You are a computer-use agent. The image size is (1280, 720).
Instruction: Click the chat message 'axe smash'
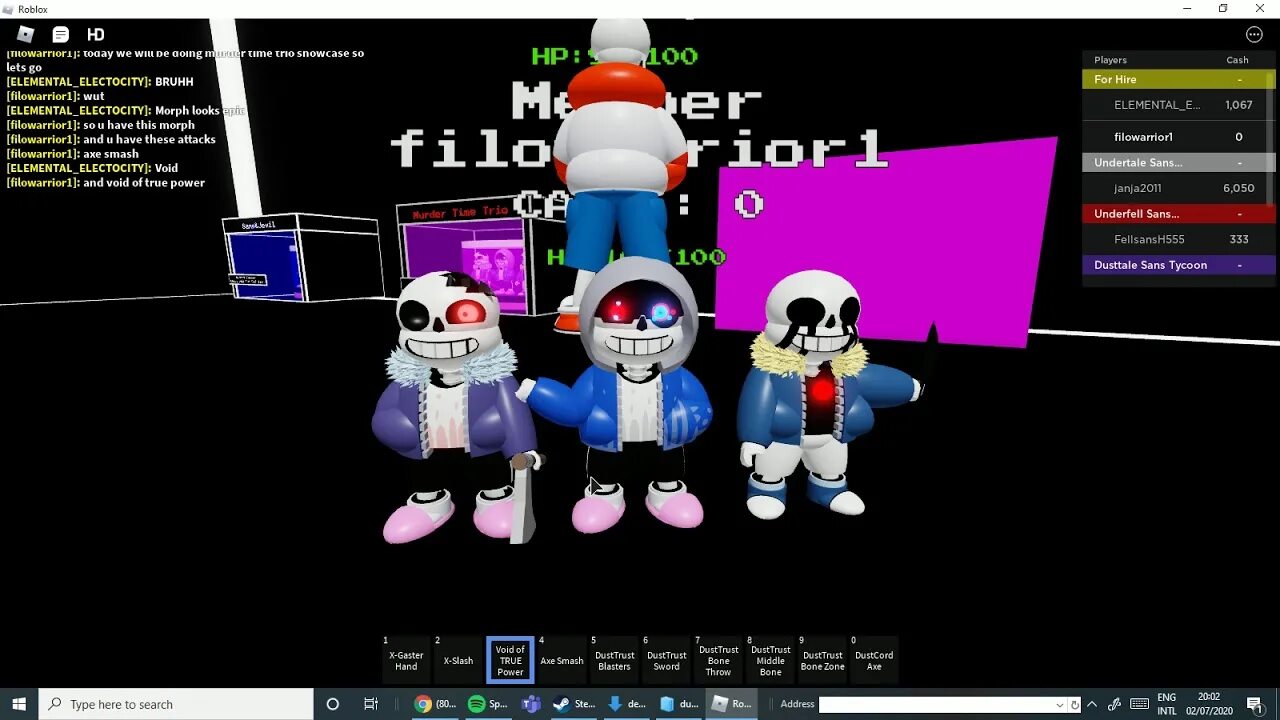(110, 154)
